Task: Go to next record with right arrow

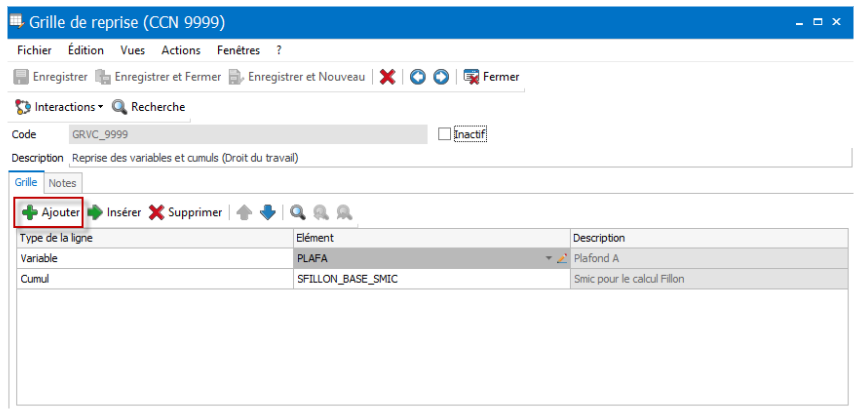Action: [441, 77]
